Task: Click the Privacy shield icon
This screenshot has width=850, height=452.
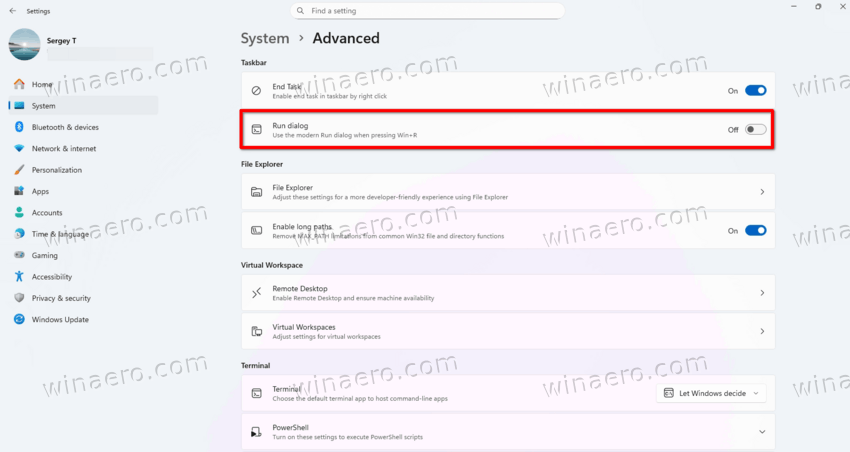Action: click(x=20, y=298)
